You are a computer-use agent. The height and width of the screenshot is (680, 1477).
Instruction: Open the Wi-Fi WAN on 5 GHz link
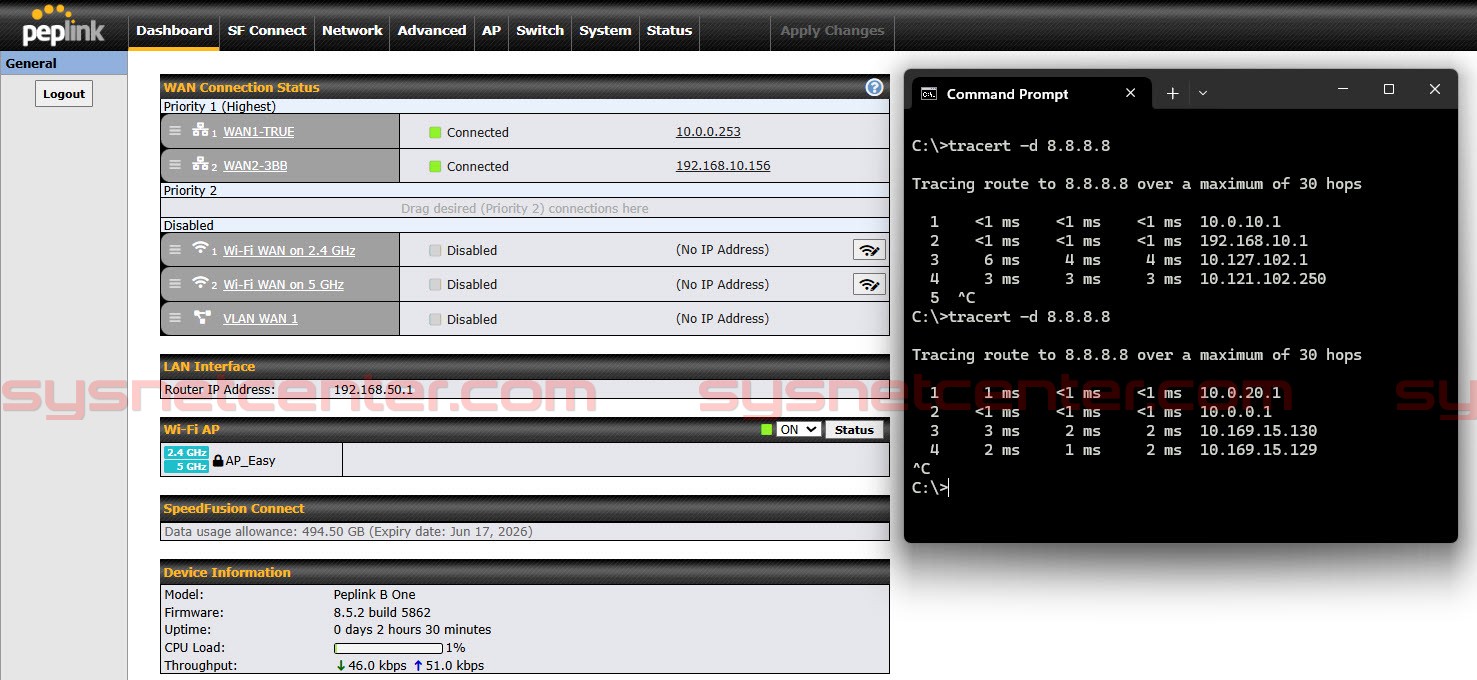tap(283, 285)
